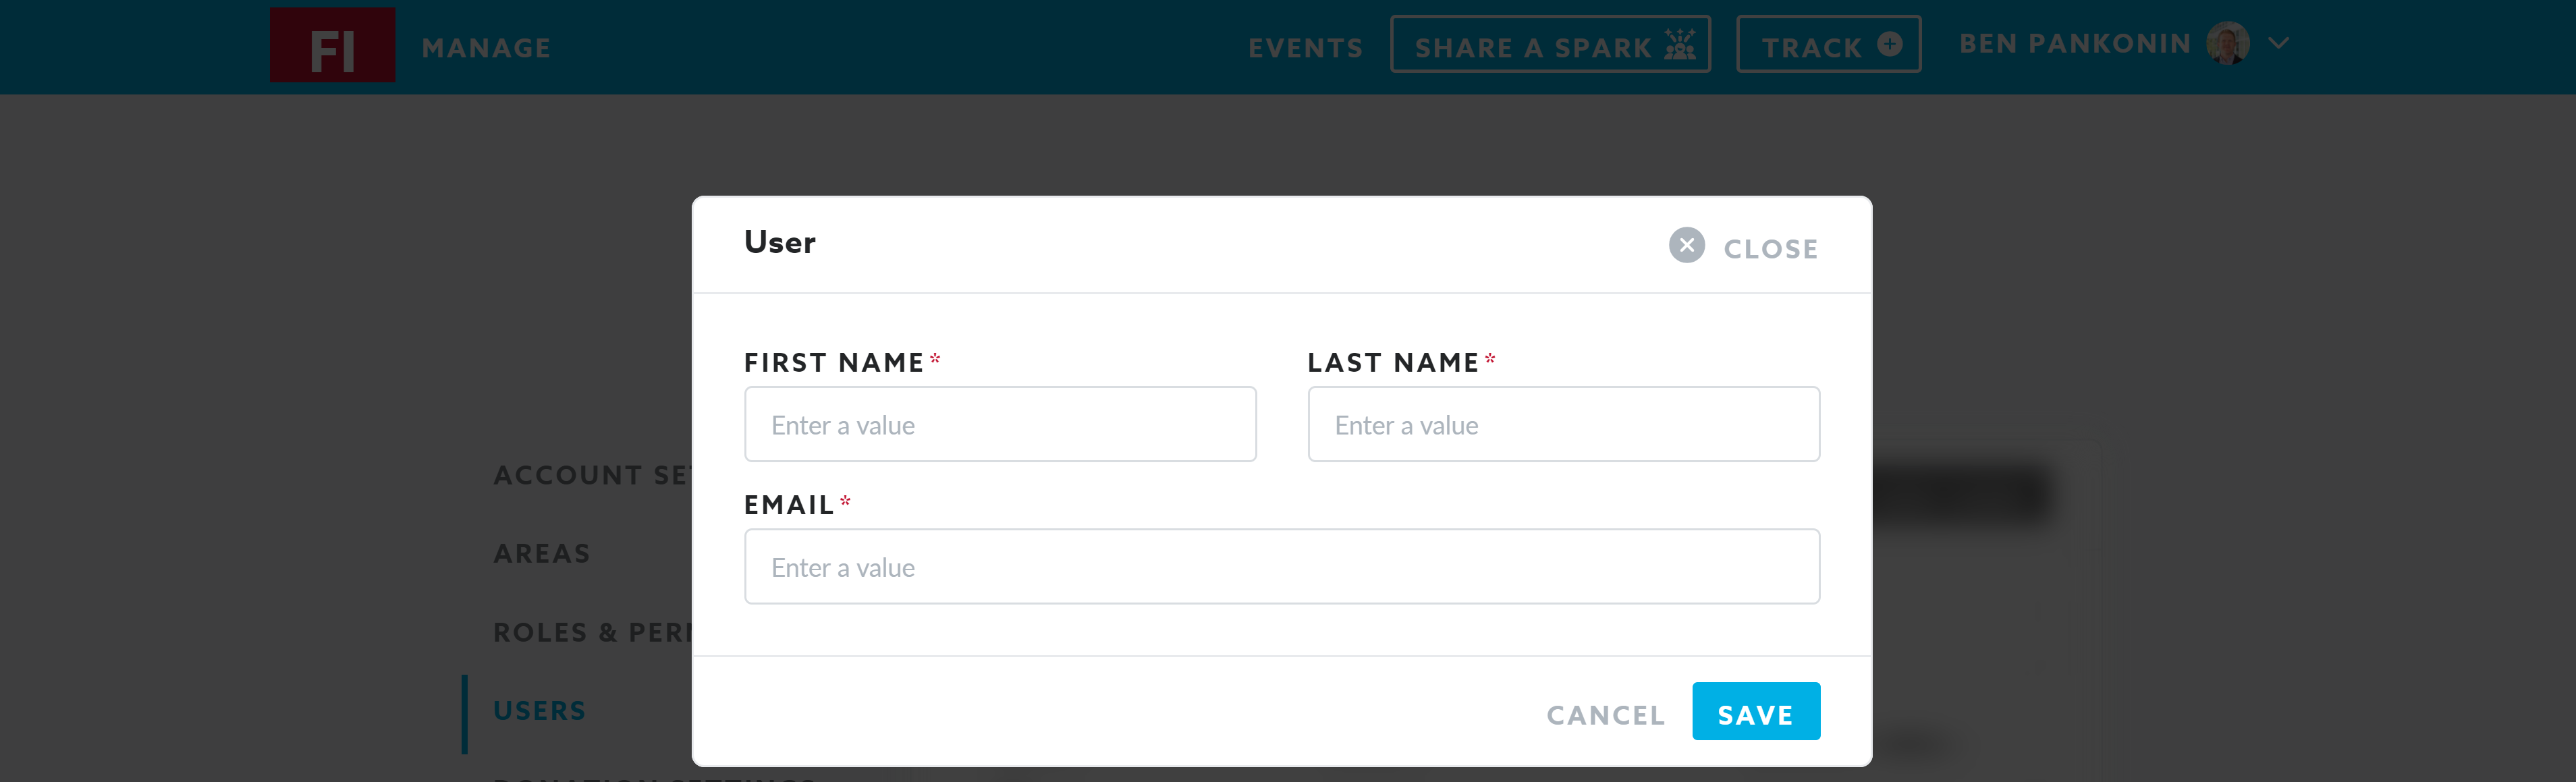Screen dimensions: 2576x782
Task: Focus the First Name input field
Action: click(1000, 425)
